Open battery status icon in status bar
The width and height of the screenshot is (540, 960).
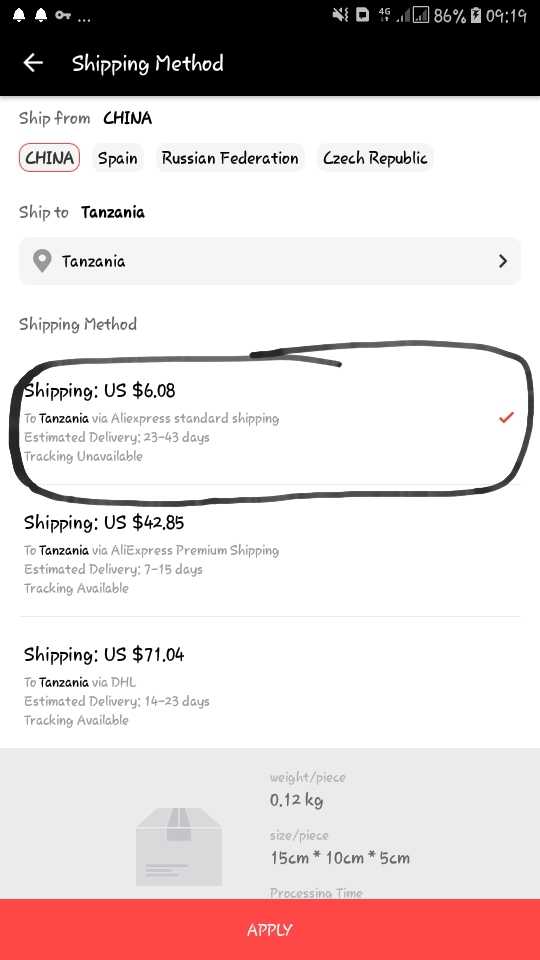[x=476, y=15]
